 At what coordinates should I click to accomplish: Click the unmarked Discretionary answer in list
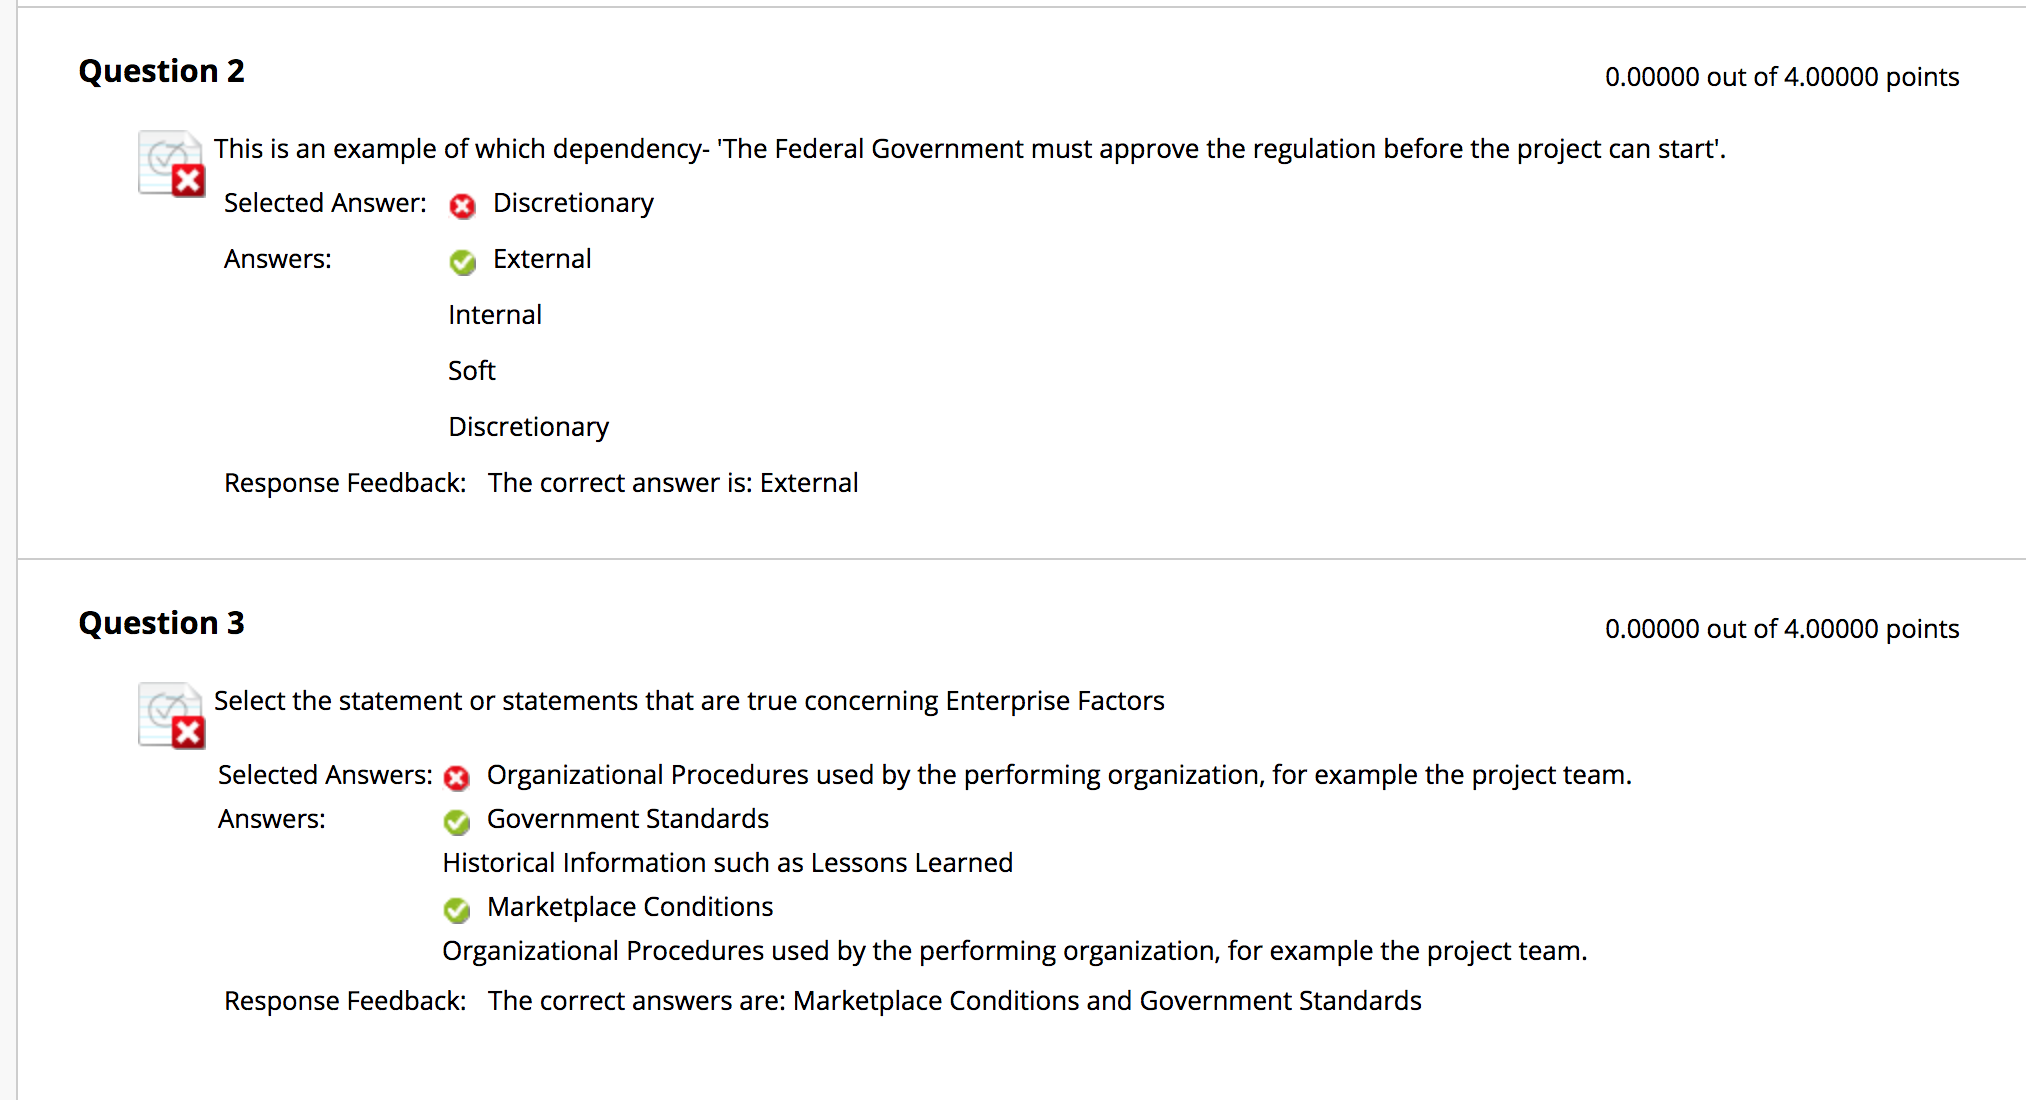[x=528, y=427]
